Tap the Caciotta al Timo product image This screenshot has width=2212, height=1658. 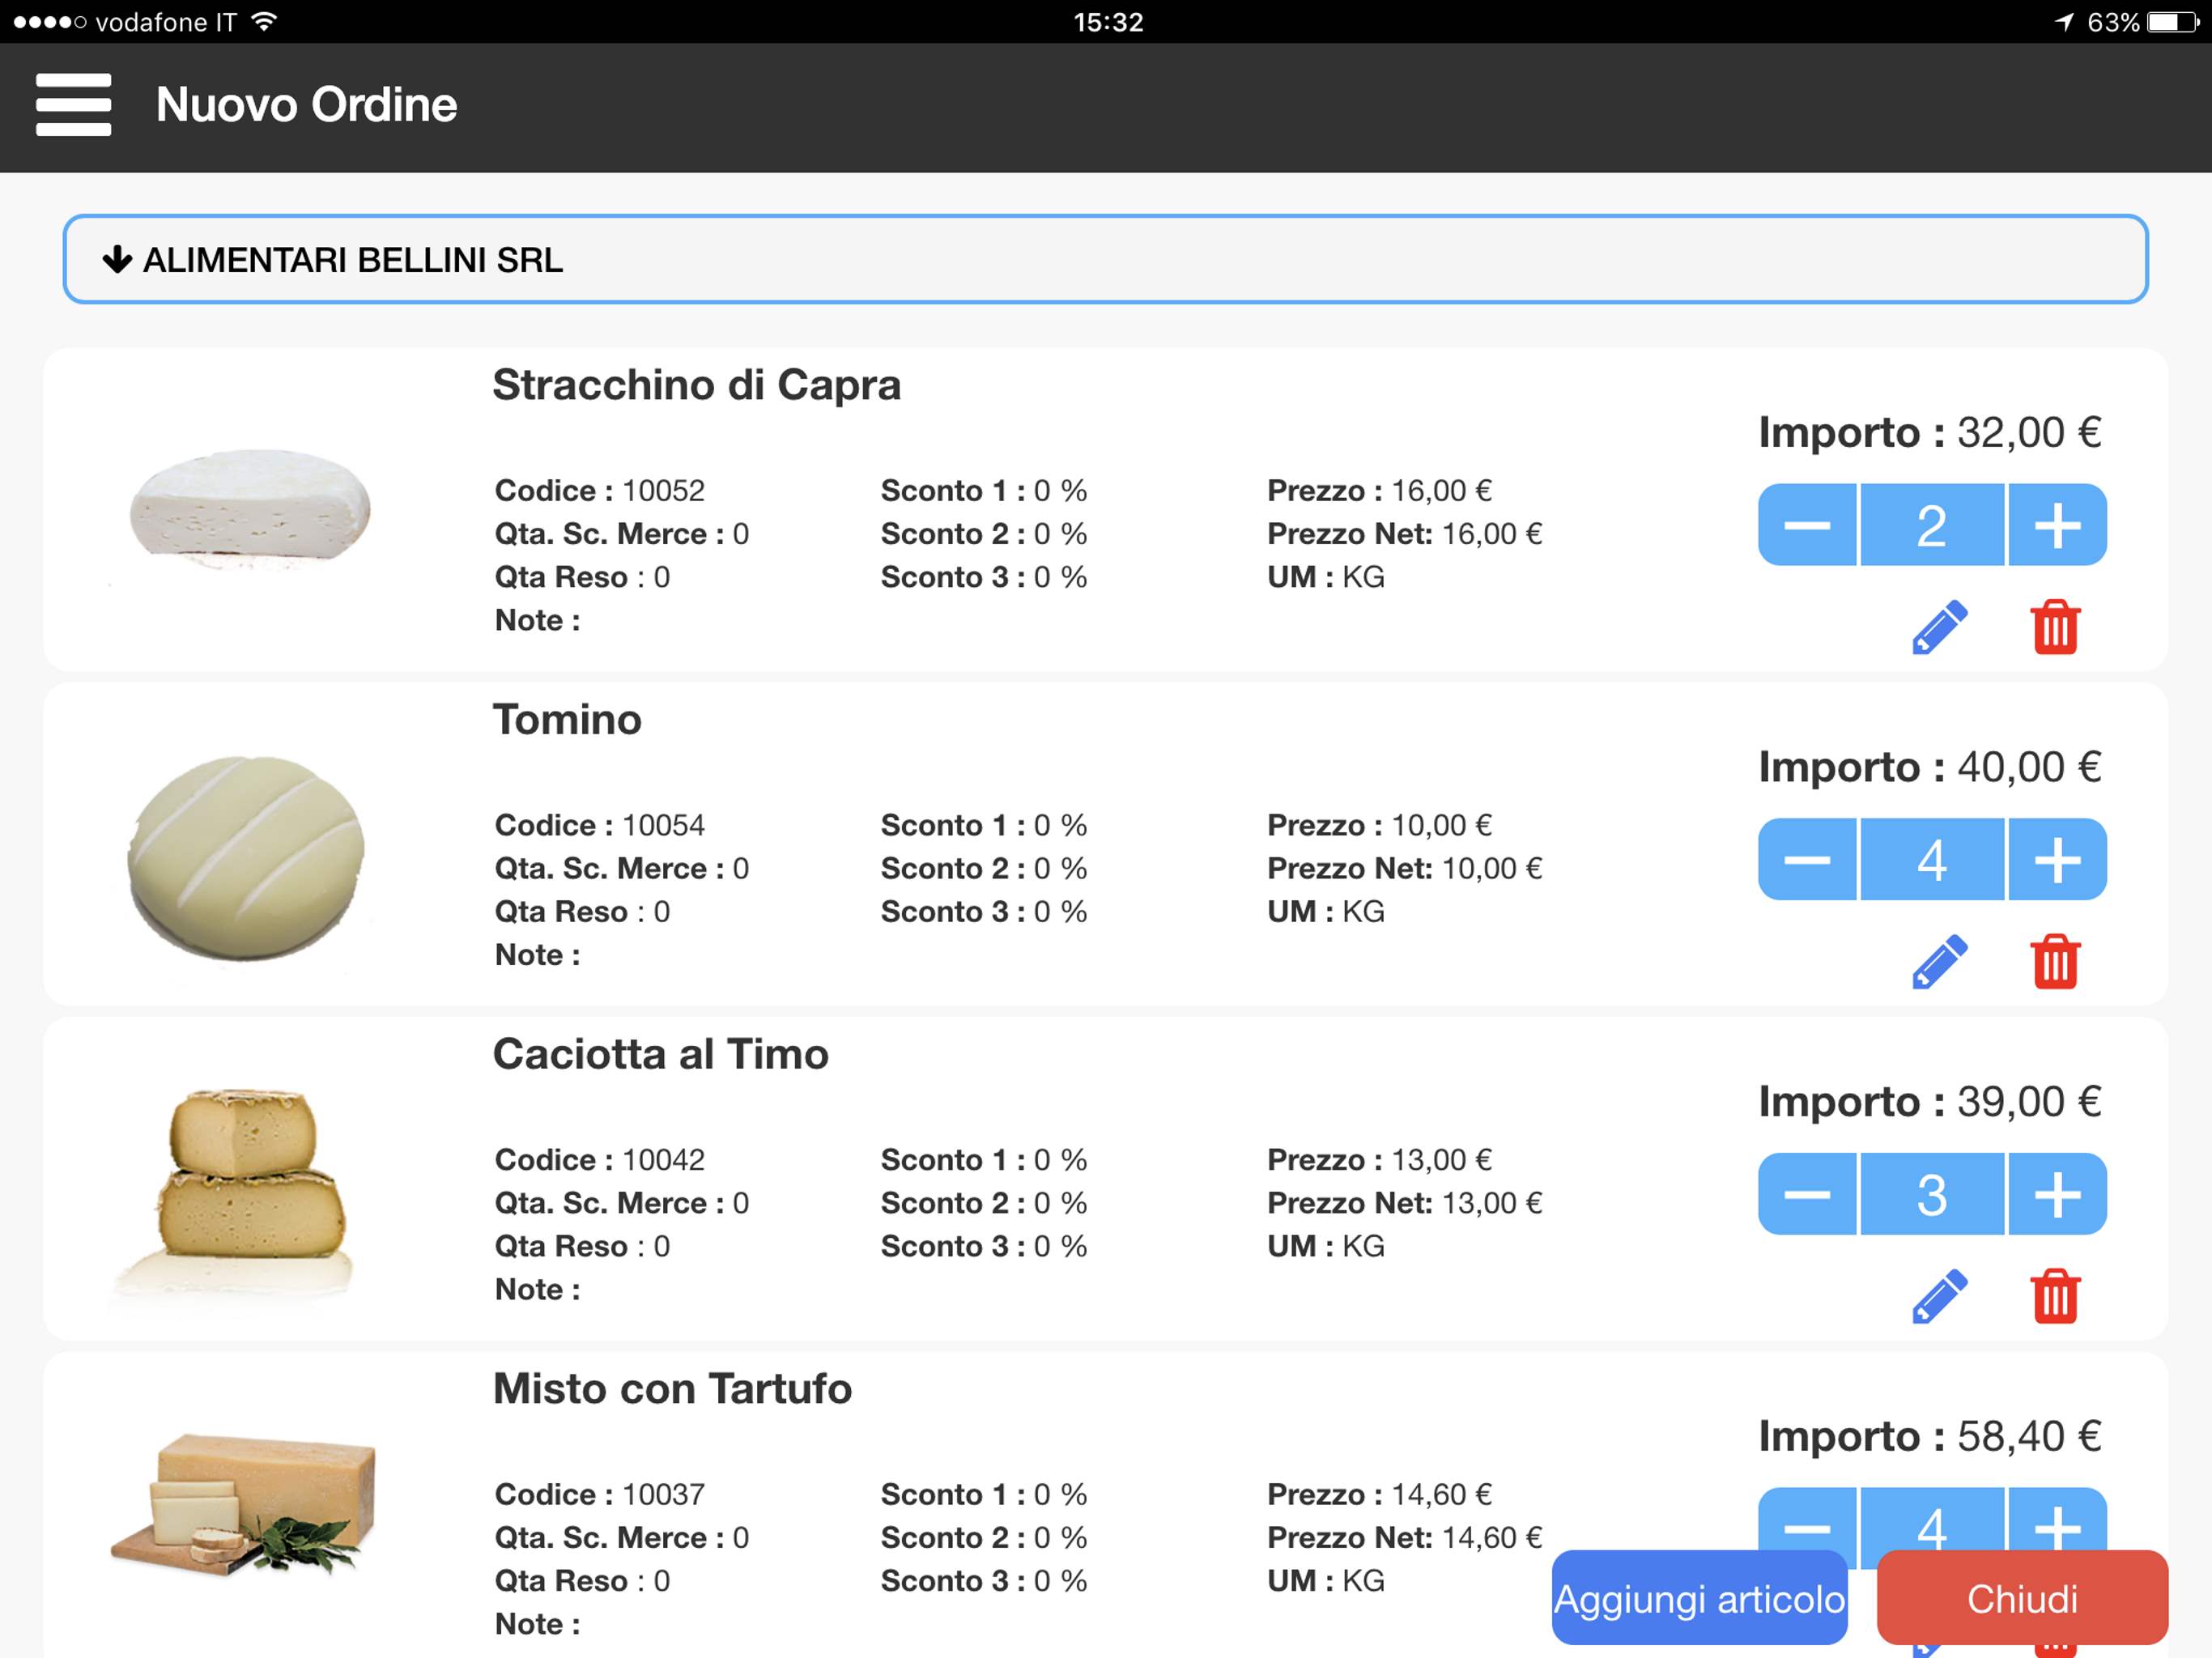click(240, 1192)
